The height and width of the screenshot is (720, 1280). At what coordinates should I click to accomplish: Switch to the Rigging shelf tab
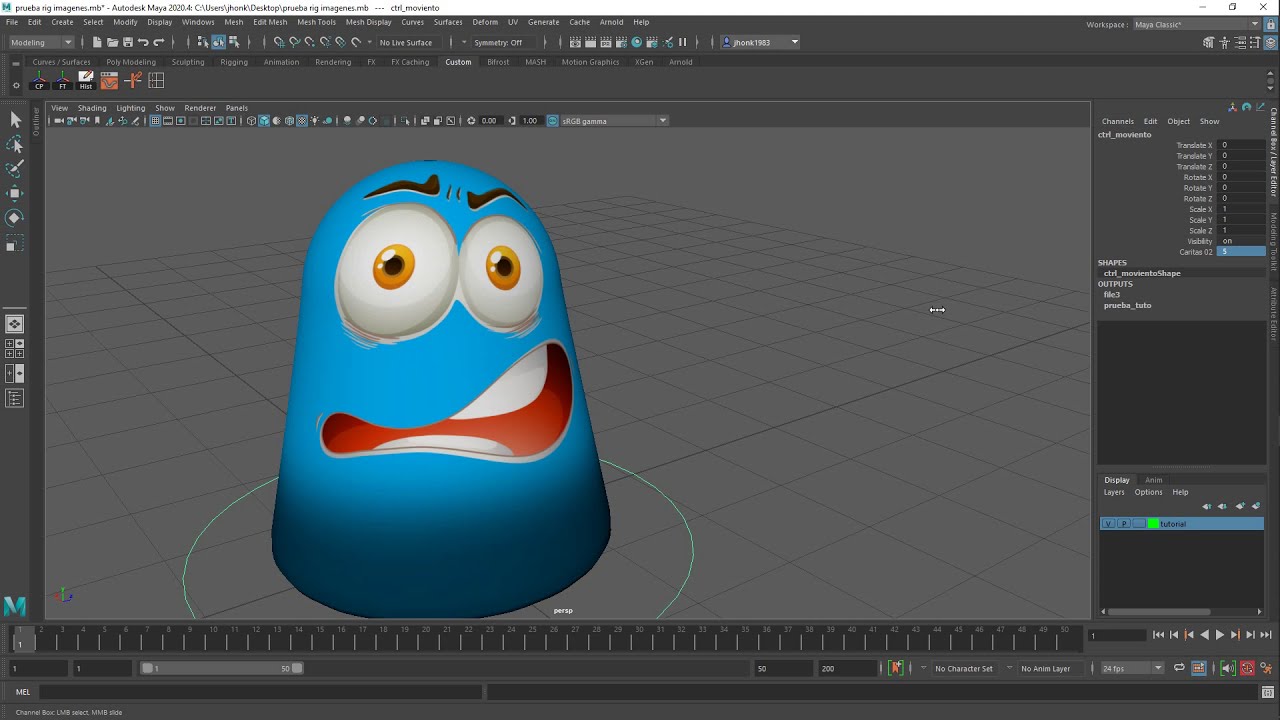(234, 62)
